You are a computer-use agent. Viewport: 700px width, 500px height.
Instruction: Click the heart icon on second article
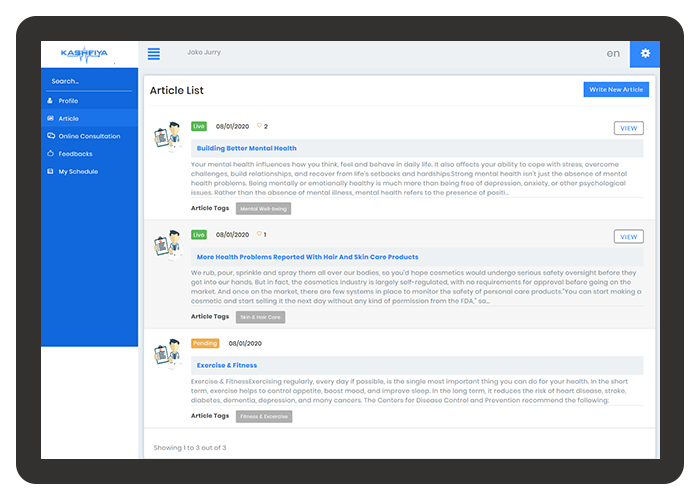[259, 234]
